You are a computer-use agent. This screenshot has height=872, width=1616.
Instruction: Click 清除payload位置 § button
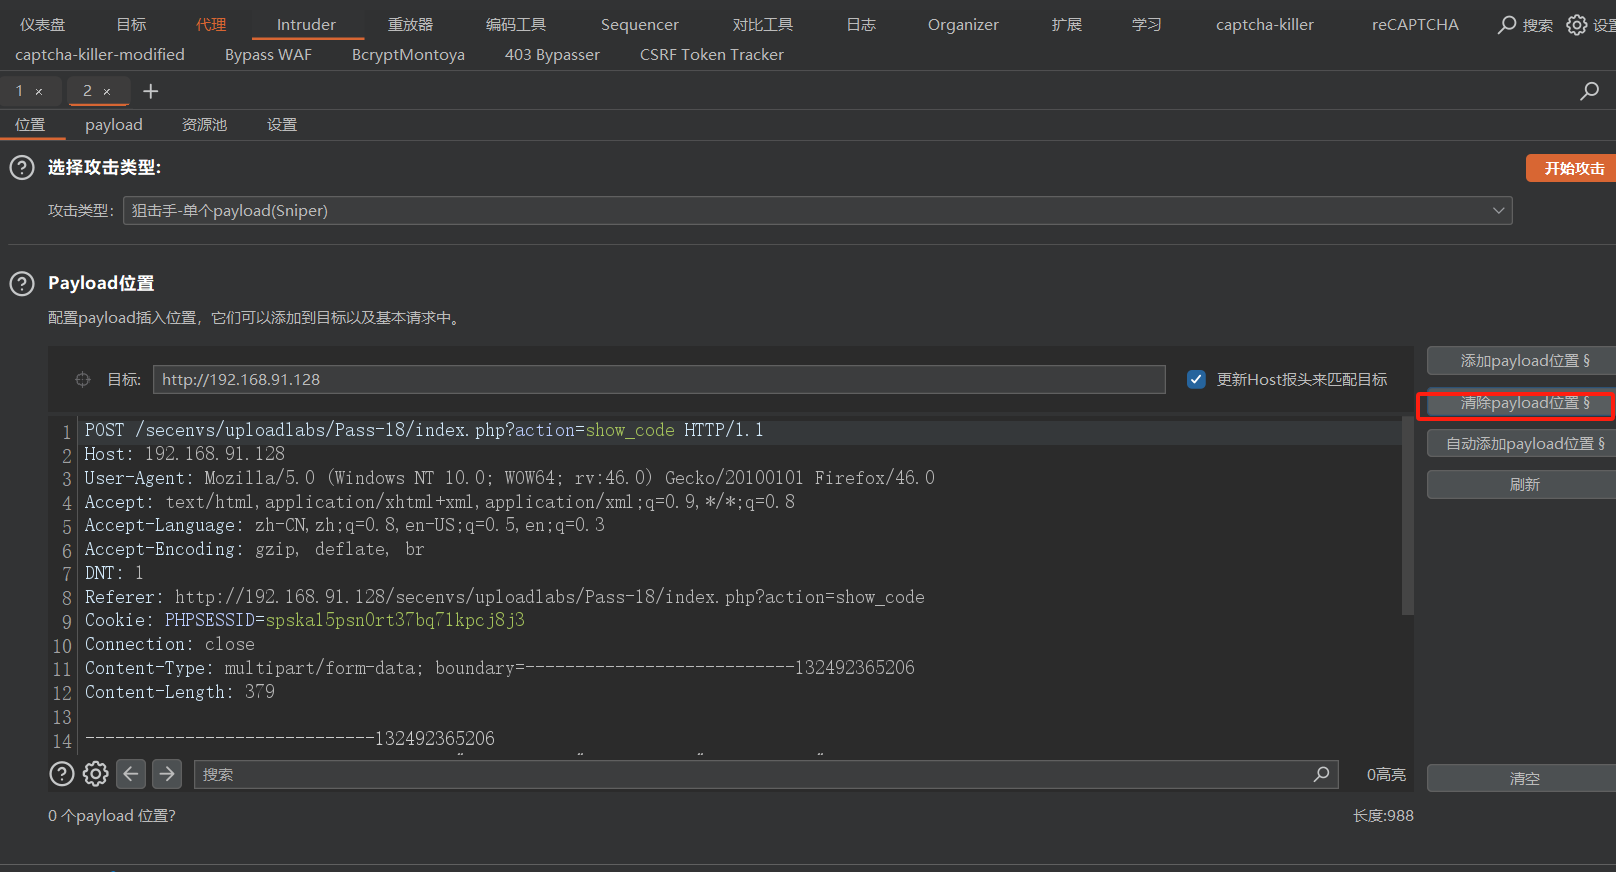coord(1523,403)
